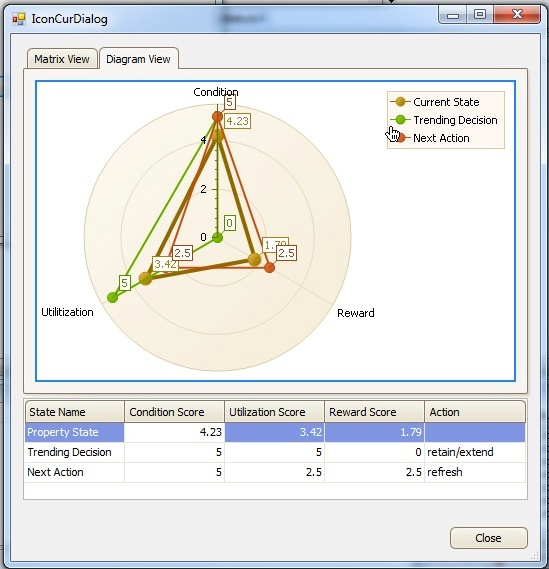Screen dimensions: 549x569
Task: Click the Property State condition score 4.23 cell
Action: tap(174, 432)
